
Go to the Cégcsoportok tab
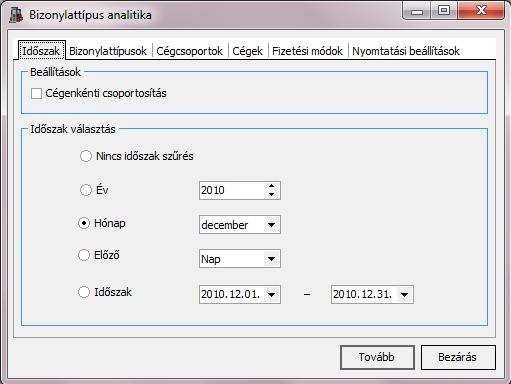pyautogui.click(x=189, y=51)
